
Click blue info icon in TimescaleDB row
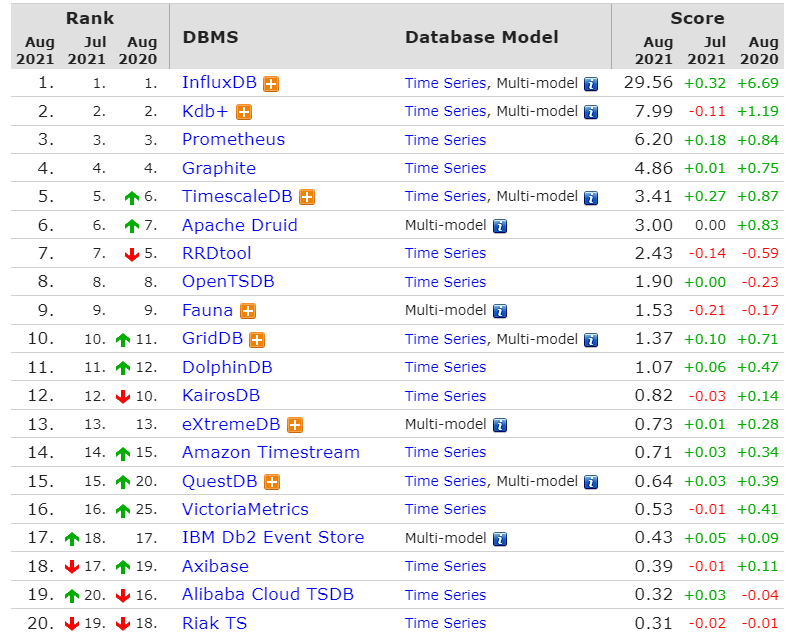point(591,198)
